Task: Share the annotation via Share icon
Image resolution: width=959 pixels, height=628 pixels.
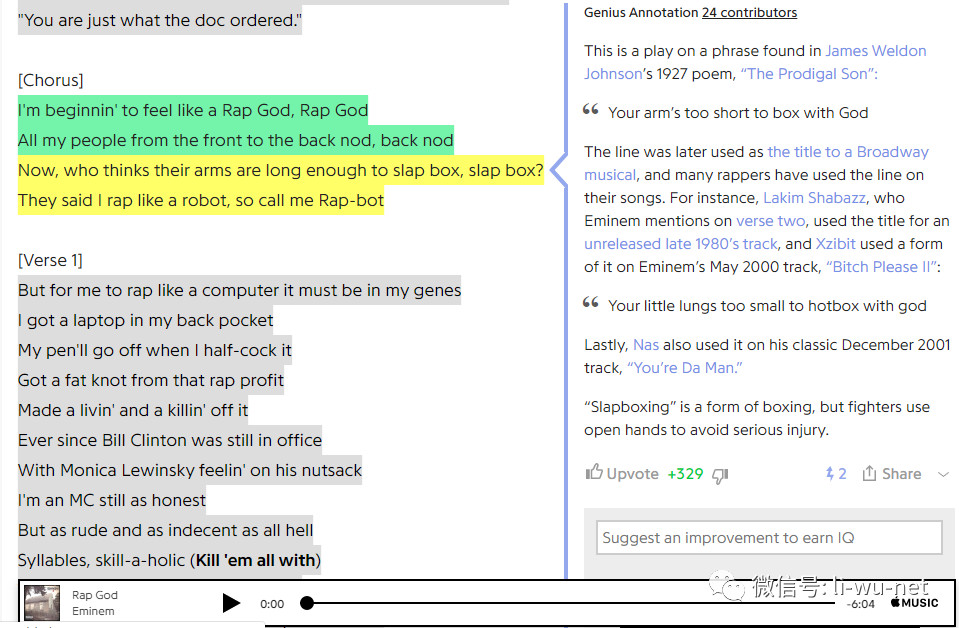Action: coord(892,473)
